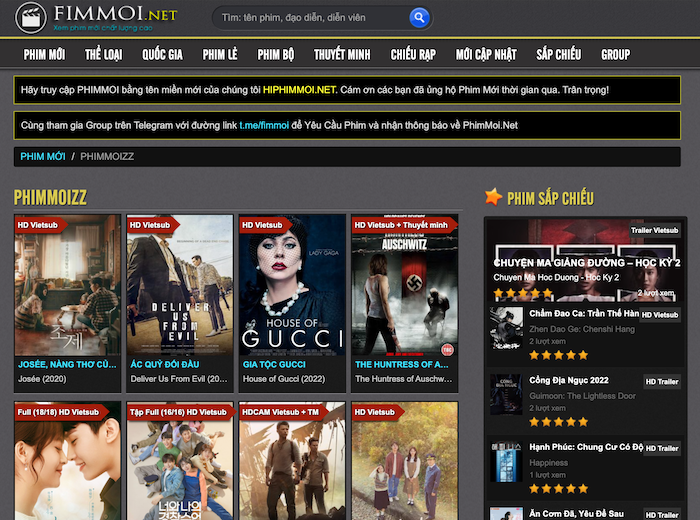The height and width of the screenshot is (520, 700).
Task: Click the Phim Mới breadcrumb link
Action: pyautogui.click(x=43, y=157)
